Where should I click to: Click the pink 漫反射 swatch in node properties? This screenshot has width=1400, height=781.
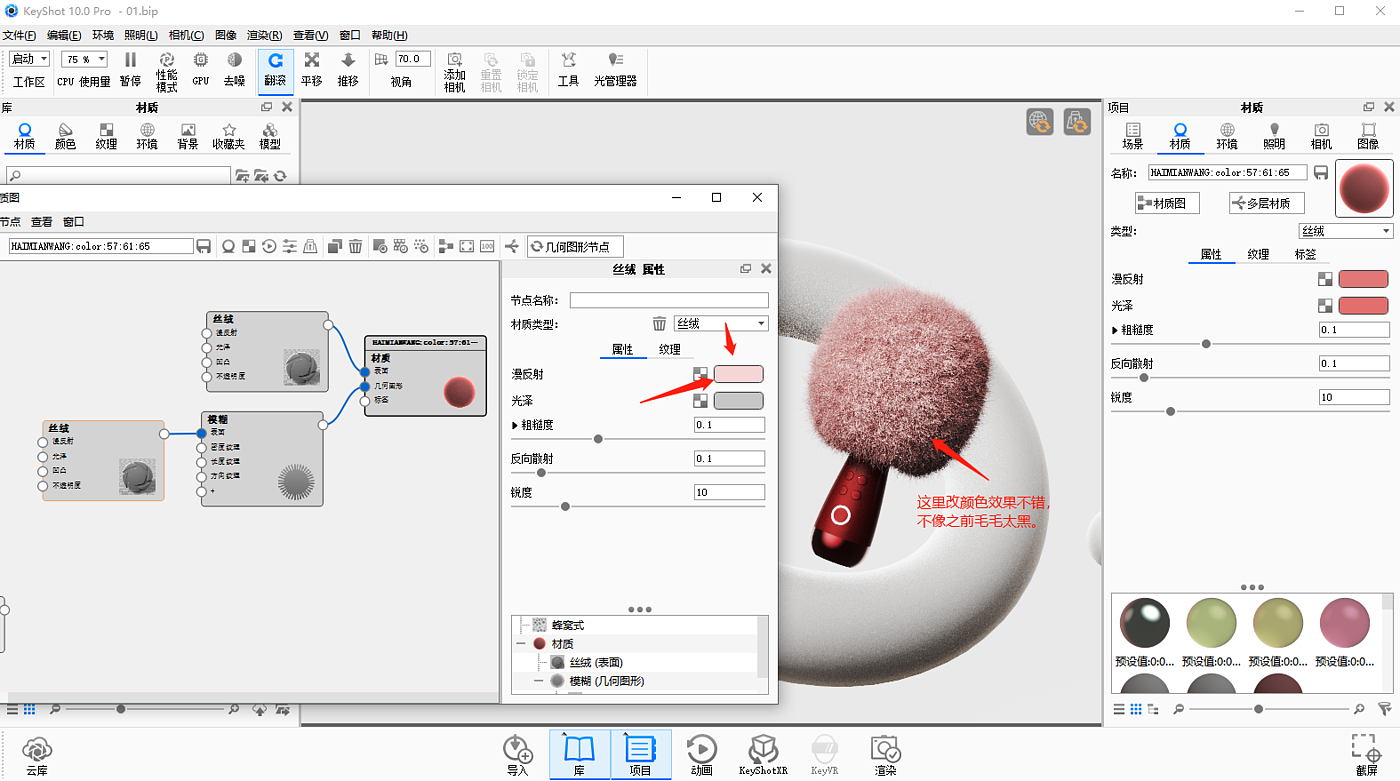(x=738, y=374)
